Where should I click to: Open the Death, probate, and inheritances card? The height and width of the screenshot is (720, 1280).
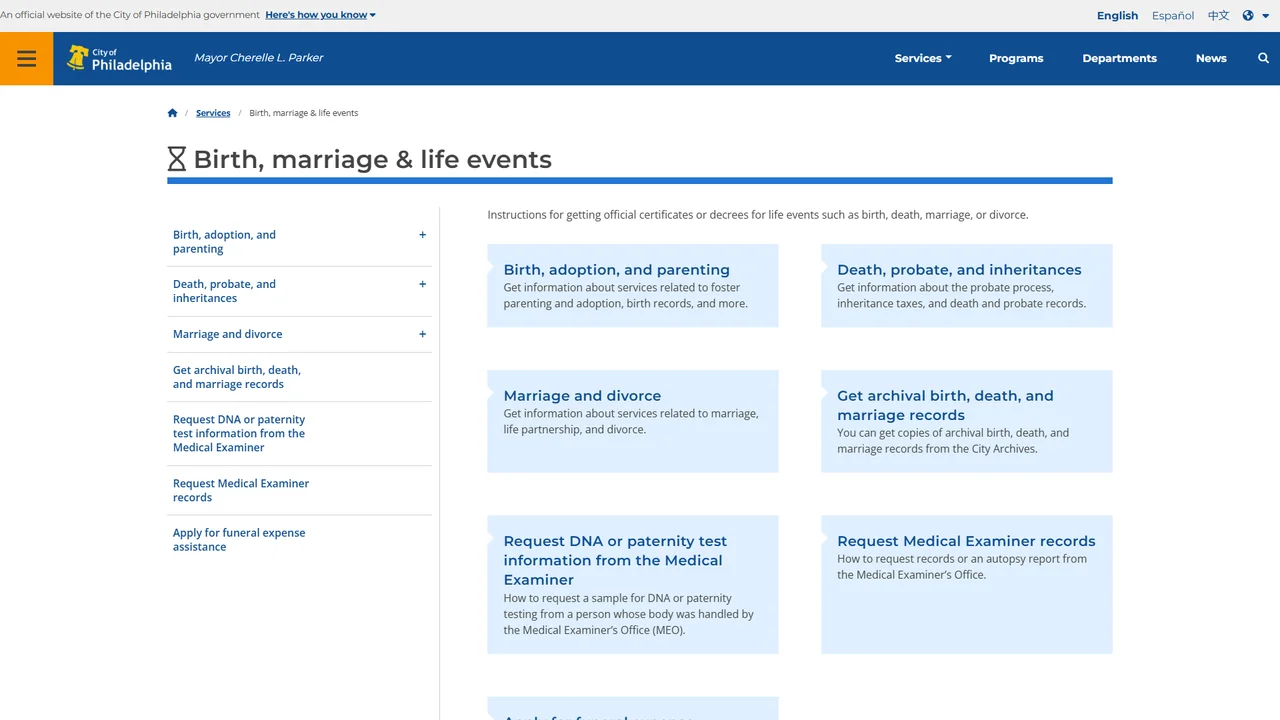click(x=967, y=285)
